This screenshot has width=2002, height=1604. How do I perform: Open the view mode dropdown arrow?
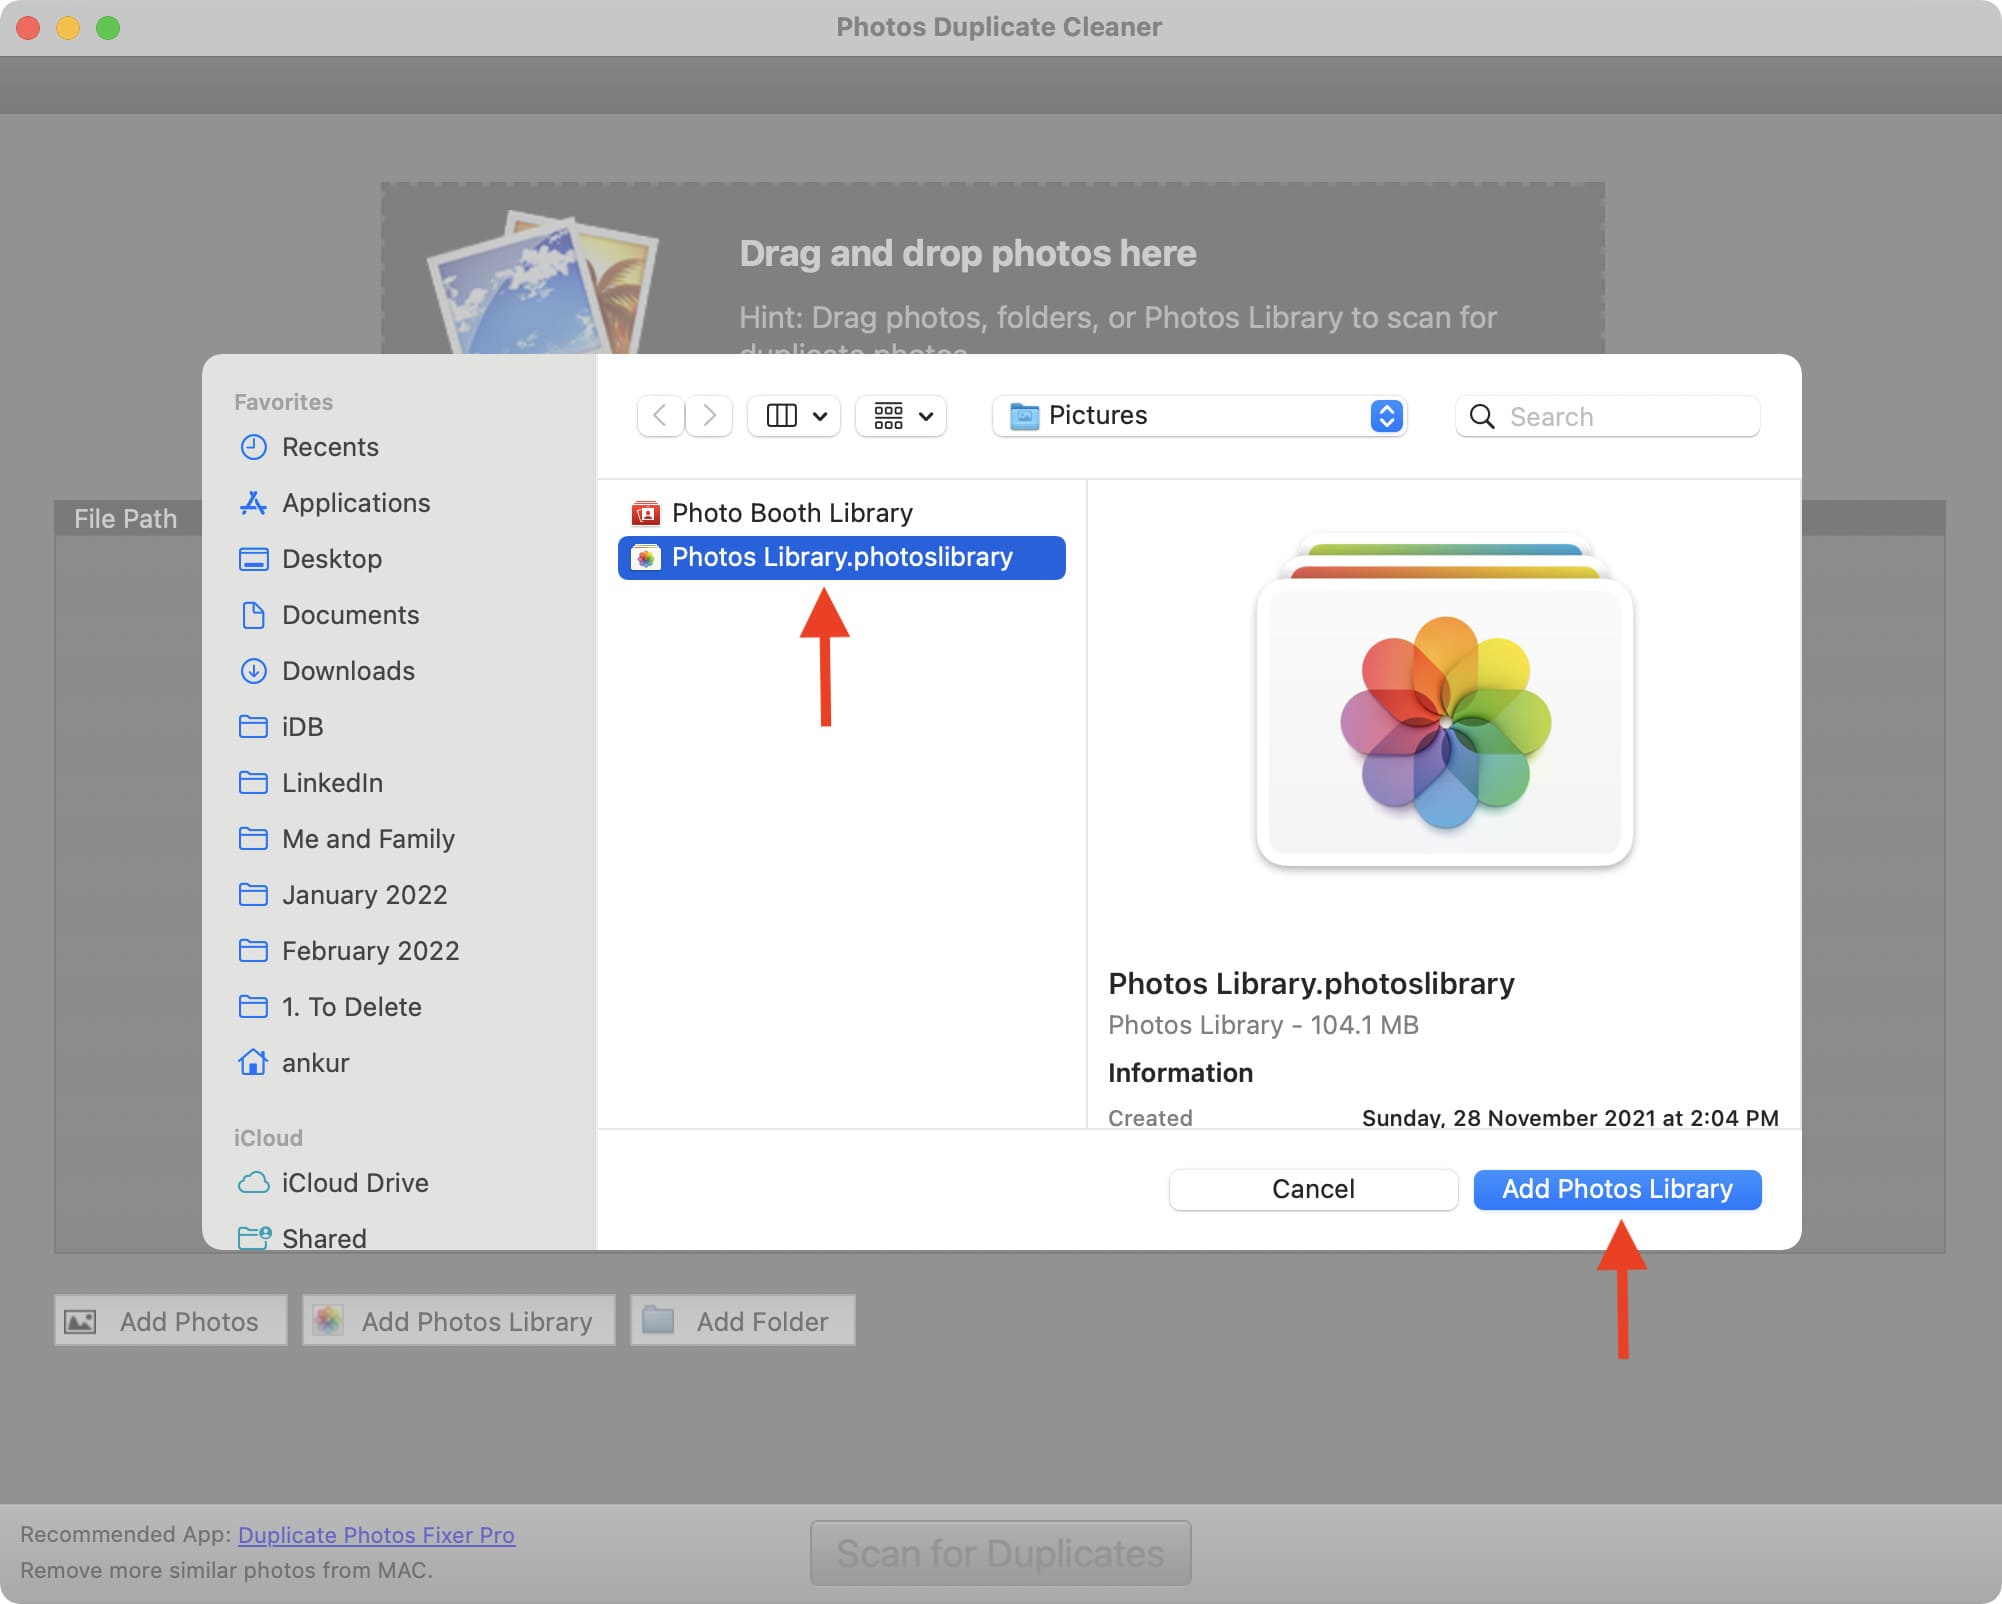[820, 416]
